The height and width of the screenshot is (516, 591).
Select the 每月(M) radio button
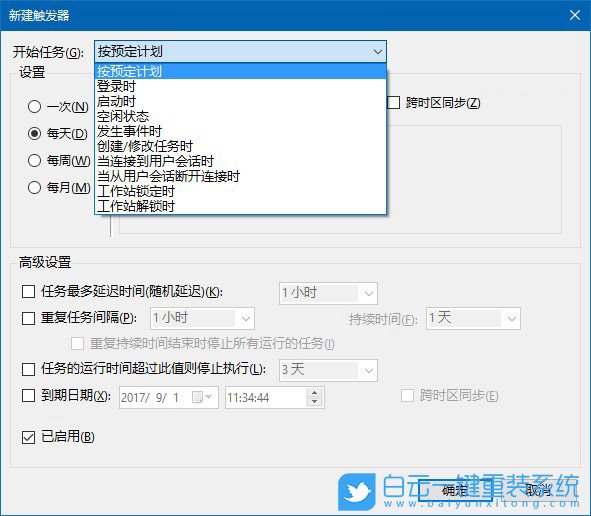34,187
